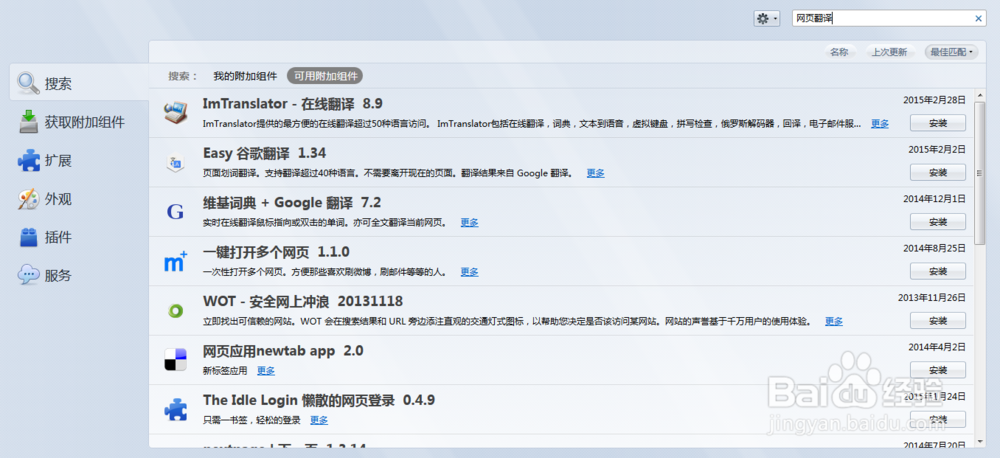This screenshot has width=1000, height=458.
Task: Click the 2013年11月26日 update date
Action: 932,297
